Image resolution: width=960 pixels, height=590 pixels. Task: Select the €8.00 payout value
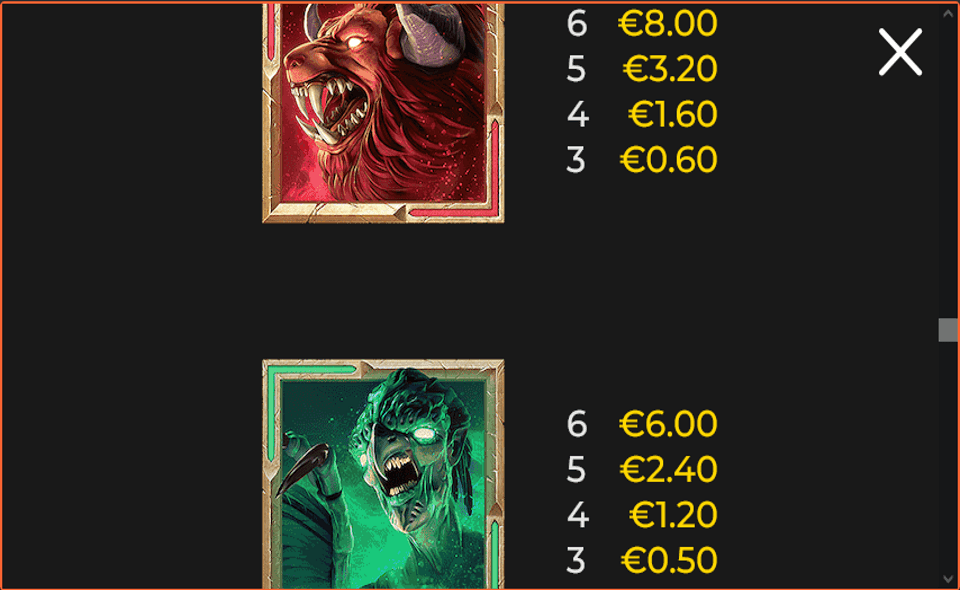[667, 23]
